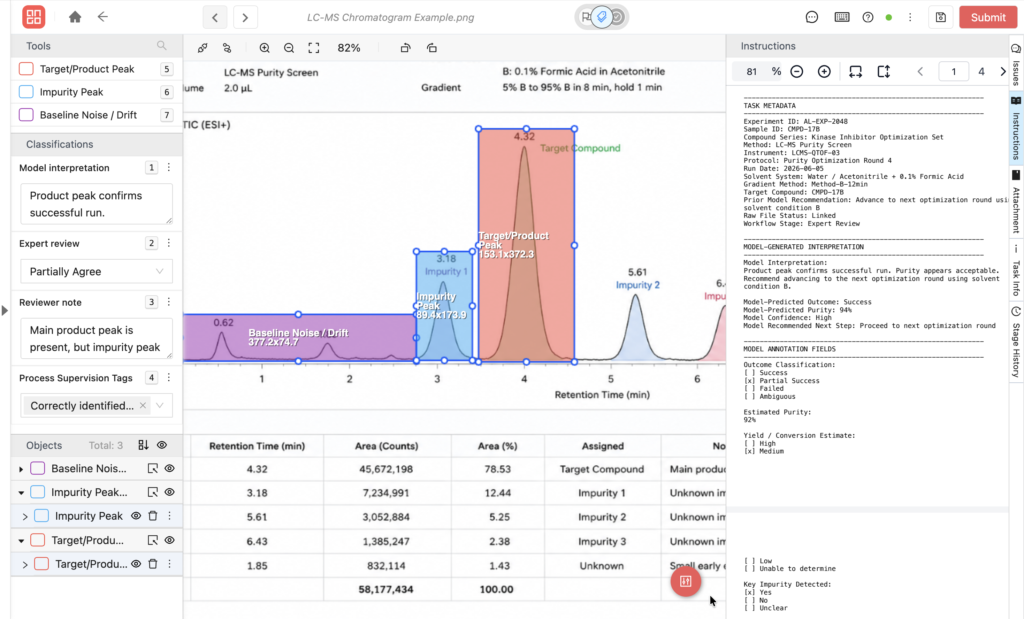
Task: Hide the Impurity Peak object
Action: pyautogui.click(x=136, y=516)
